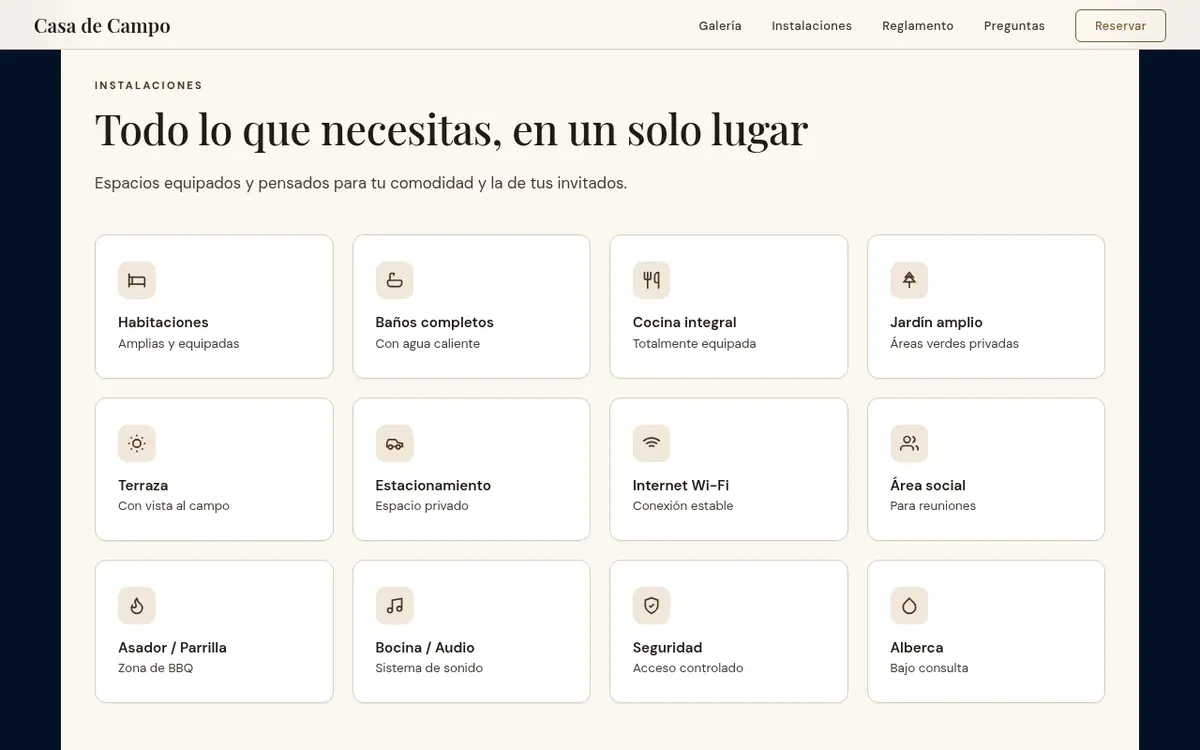Click the bed icon for Habitaciones
Screen dimensions: 1200x750
coord(137,280)
